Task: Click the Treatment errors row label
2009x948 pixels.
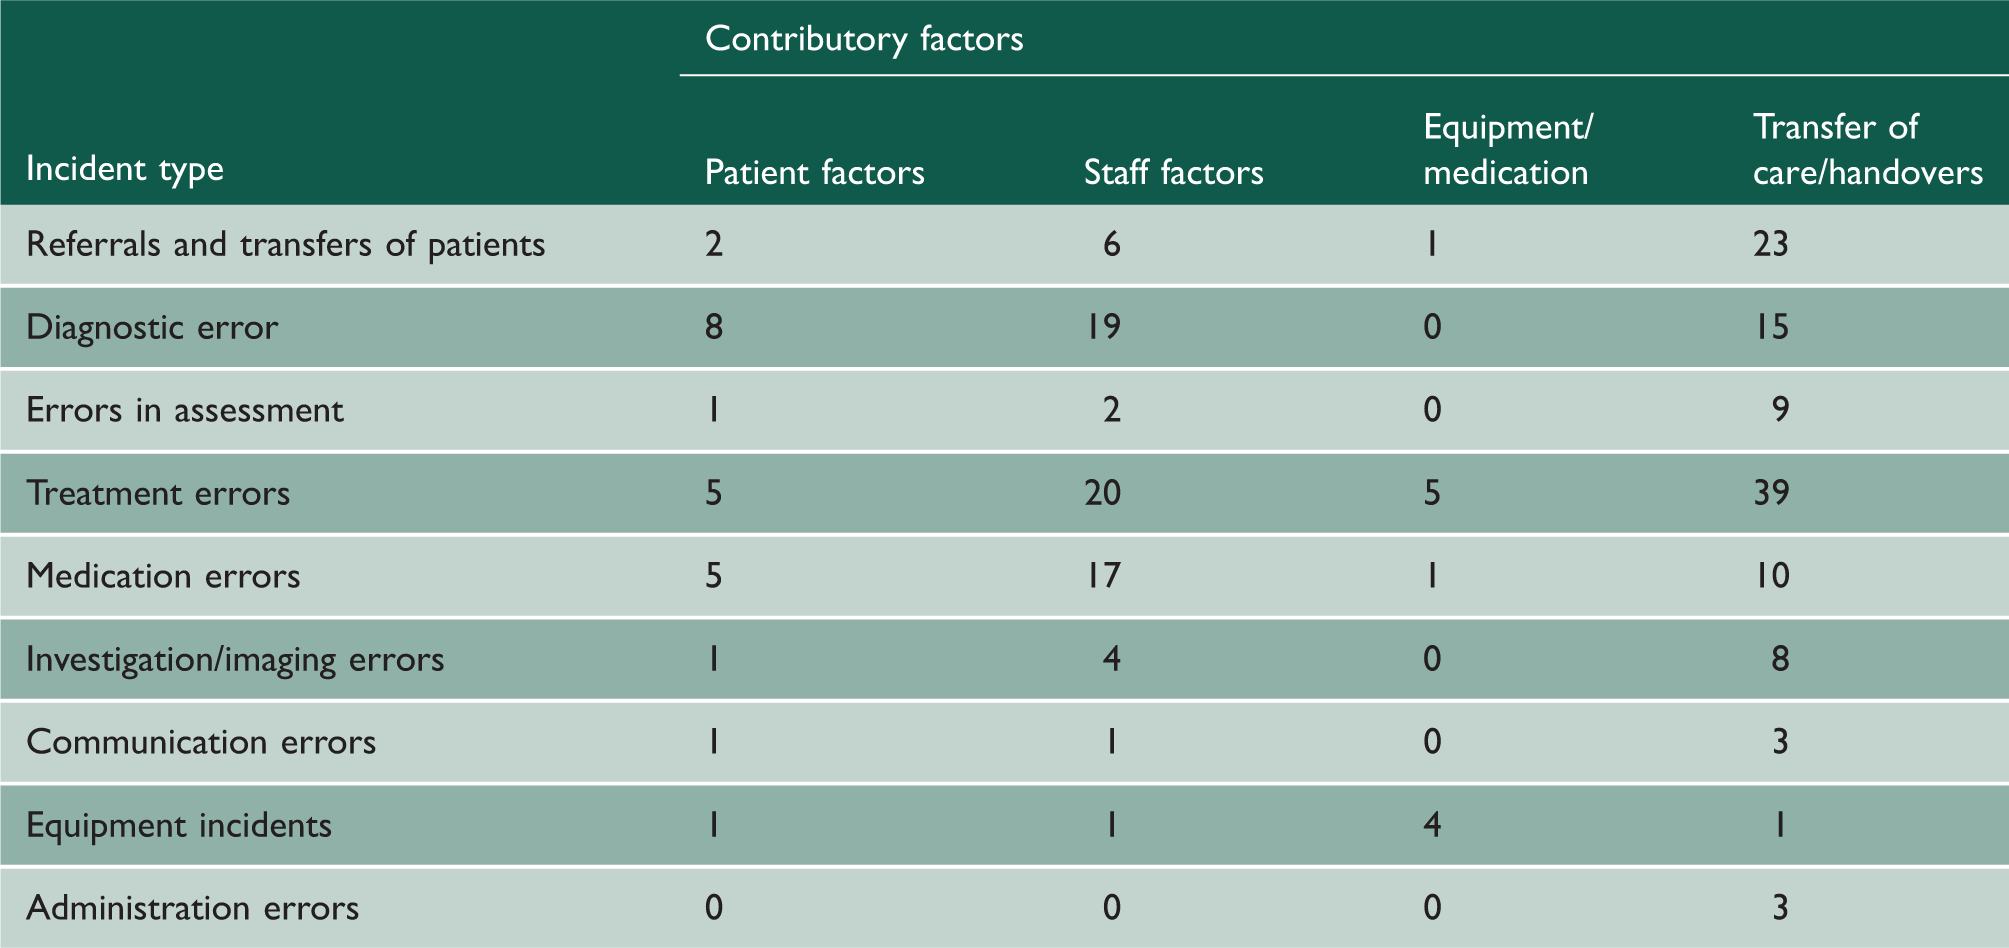Action: click(158, 493)
